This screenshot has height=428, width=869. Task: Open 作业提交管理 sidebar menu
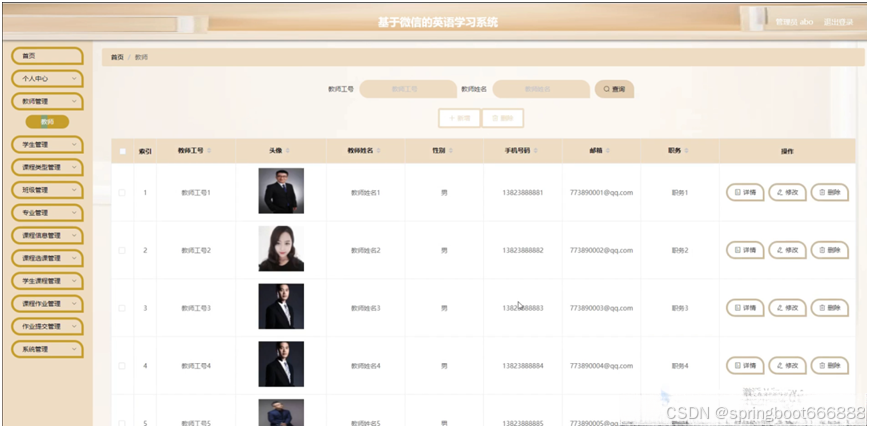click(47, 327)
